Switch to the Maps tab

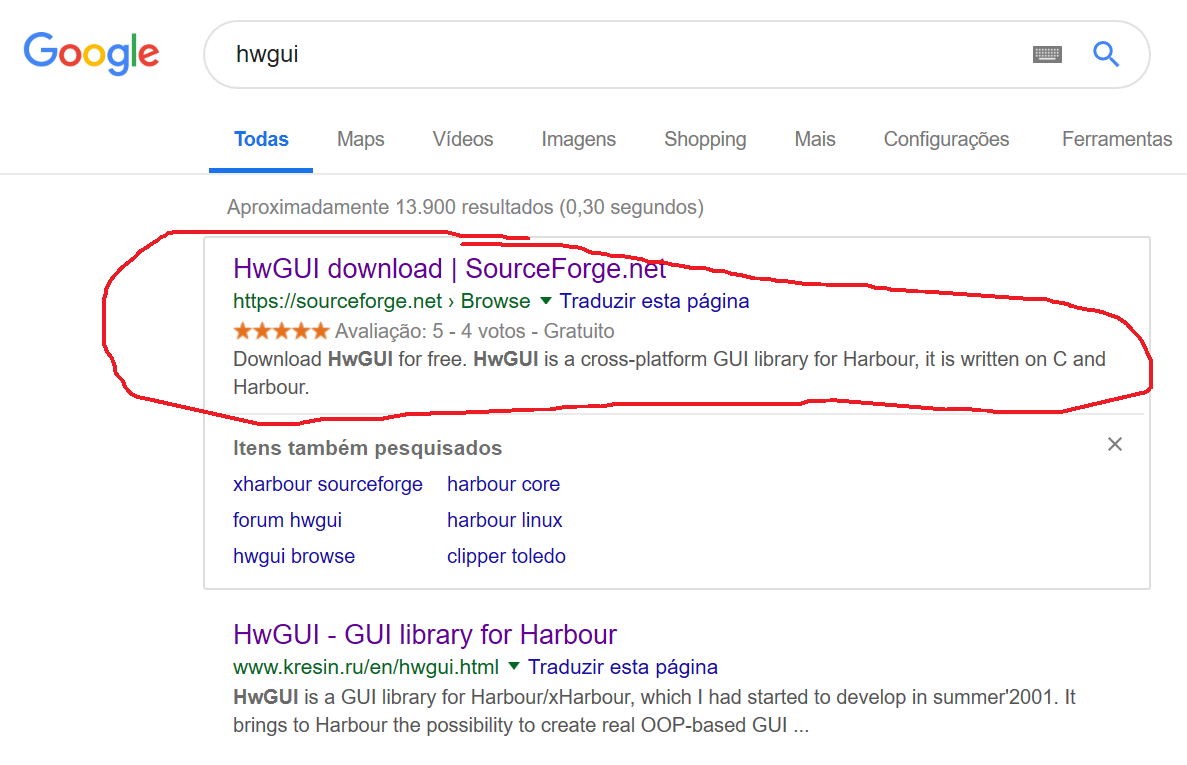pos(360,140)
